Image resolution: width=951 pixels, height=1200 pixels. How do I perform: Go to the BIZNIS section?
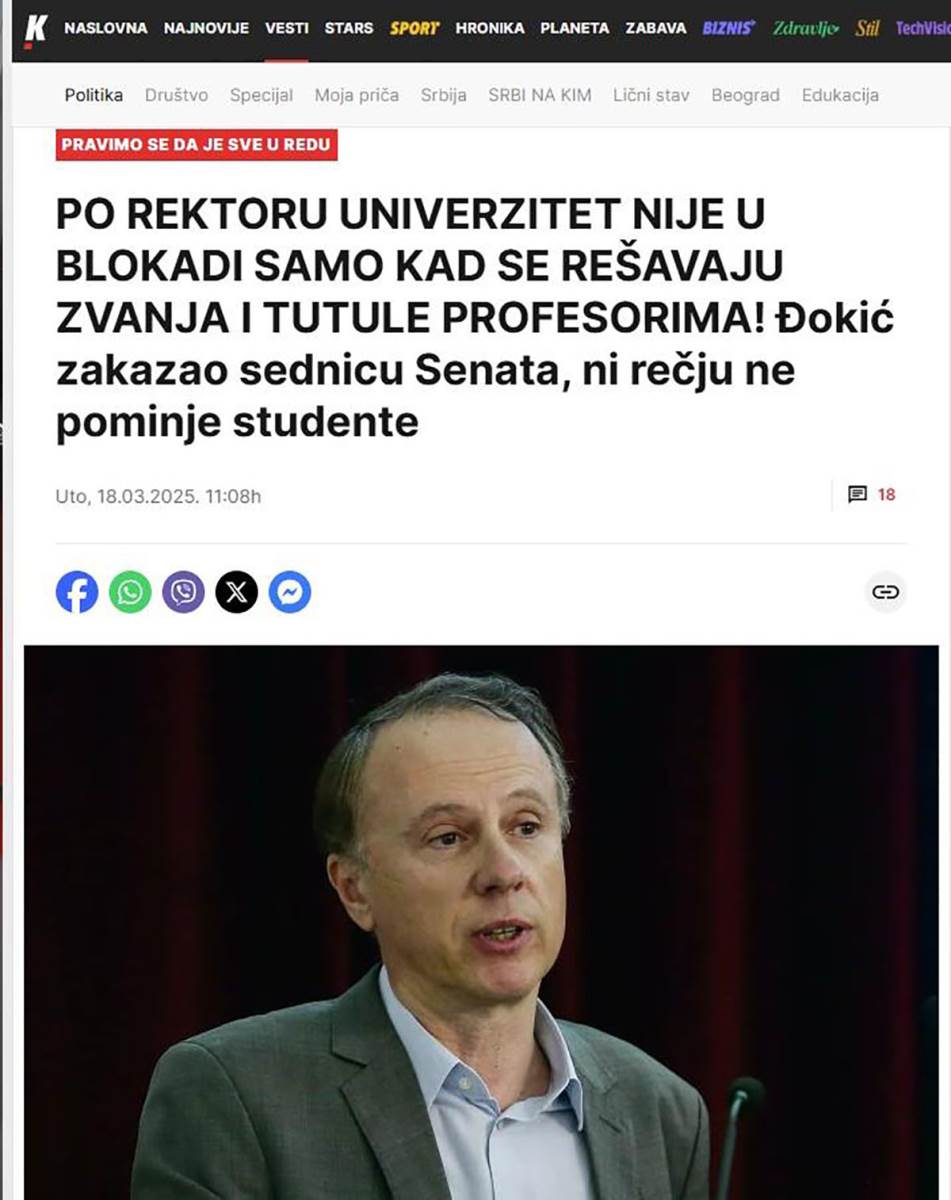pyautogui.click(x=728, y=28)
